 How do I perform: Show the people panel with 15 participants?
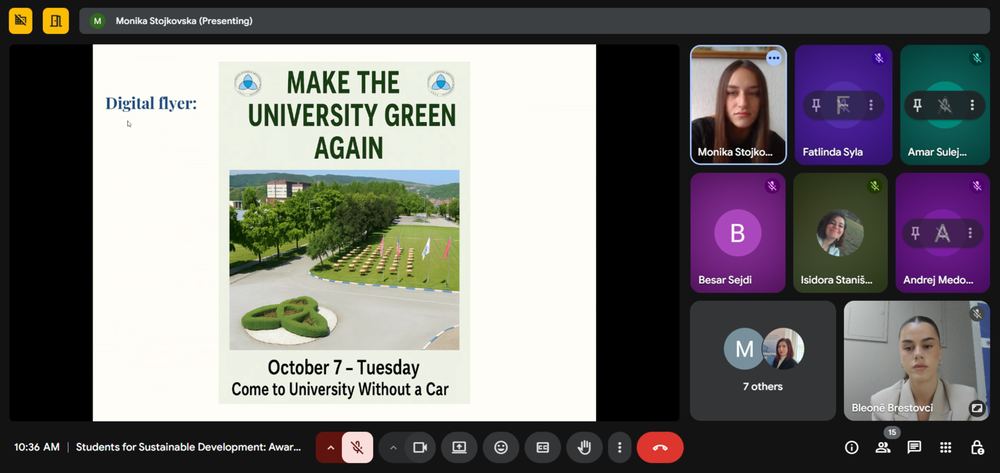(883, 447)
